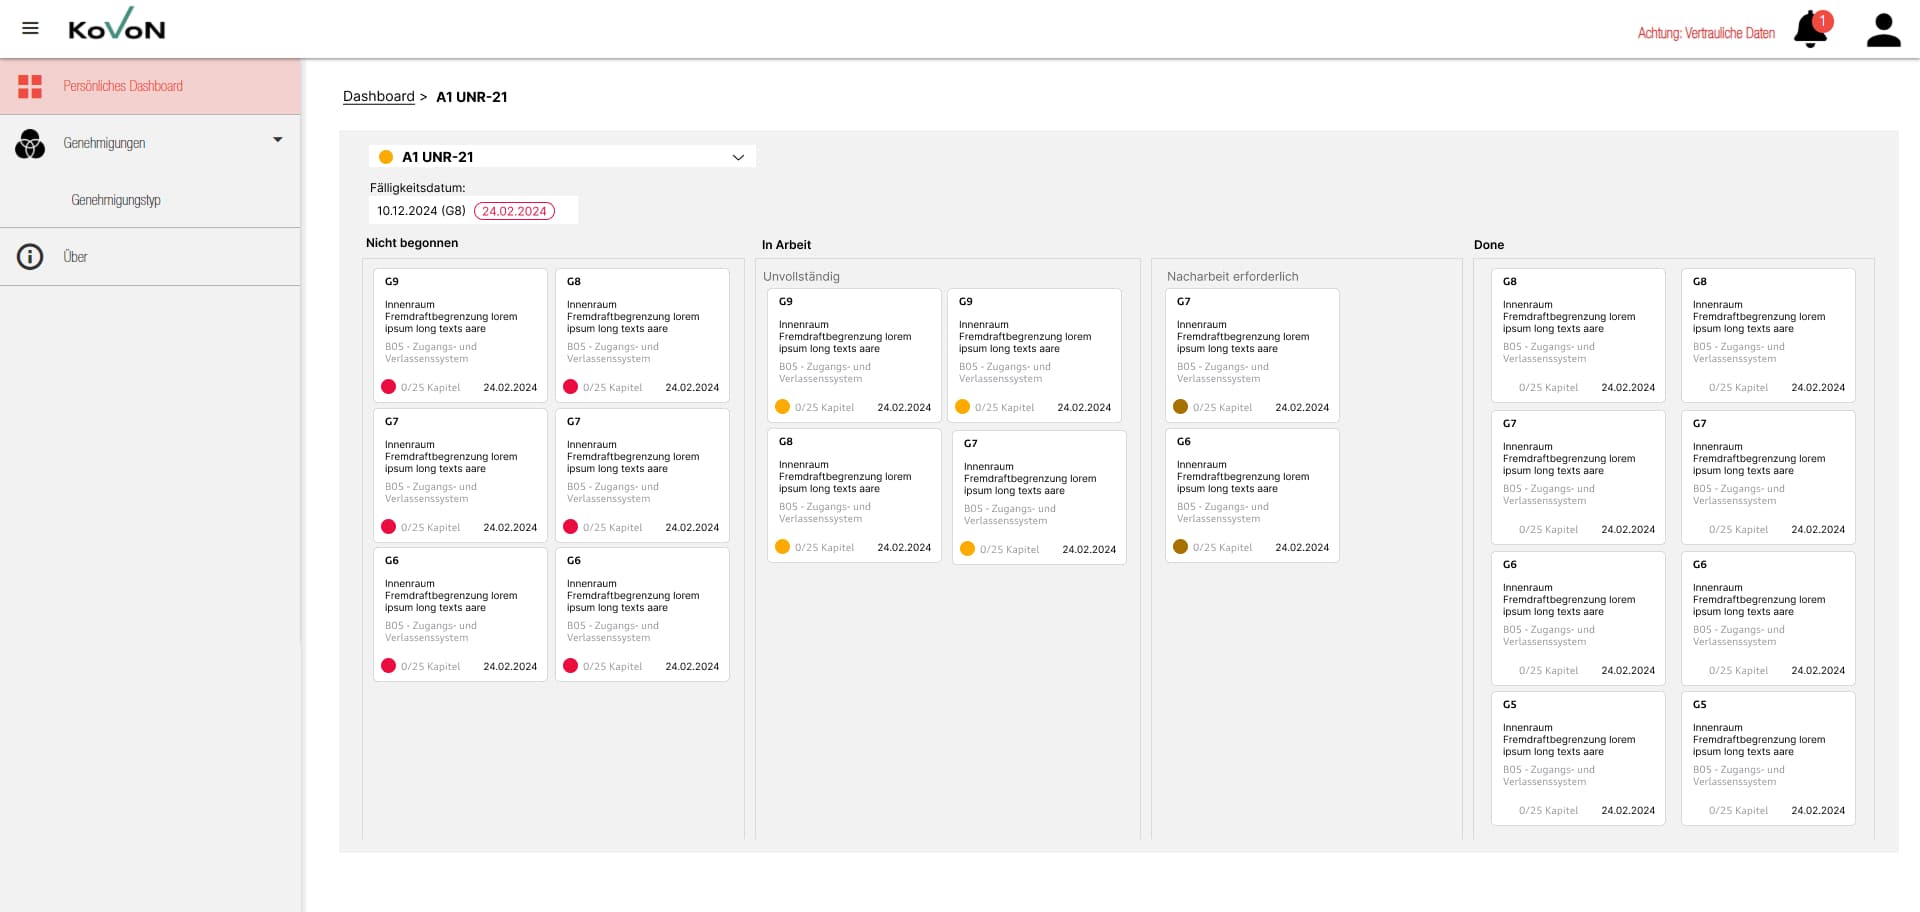Click the orange status dot beside A1 UNR-21
1920x912 pixels.
pos(386,157)
